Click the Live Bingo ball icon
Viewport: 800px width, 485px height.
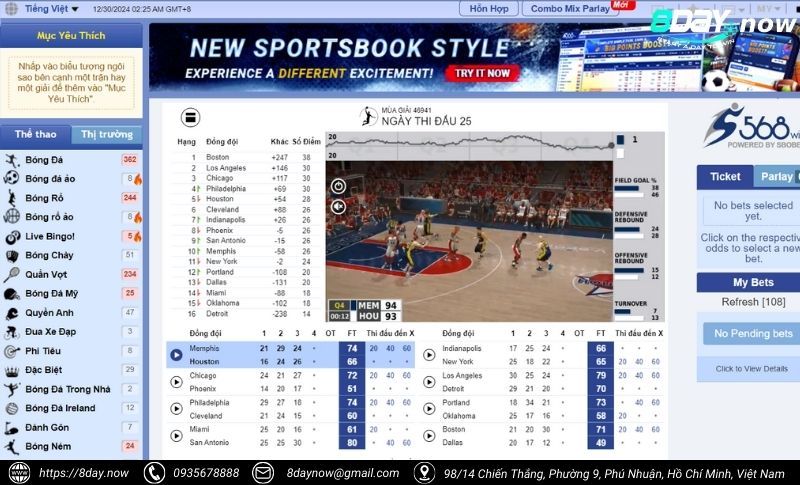click(11, 237)
